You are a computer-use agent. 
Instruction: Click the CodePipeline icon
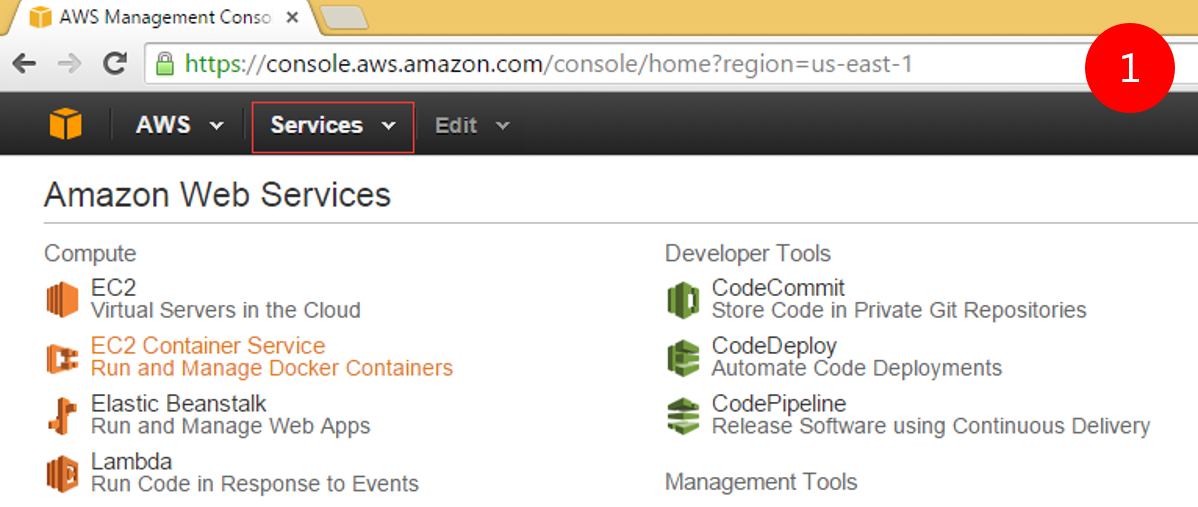coord(683,415)
